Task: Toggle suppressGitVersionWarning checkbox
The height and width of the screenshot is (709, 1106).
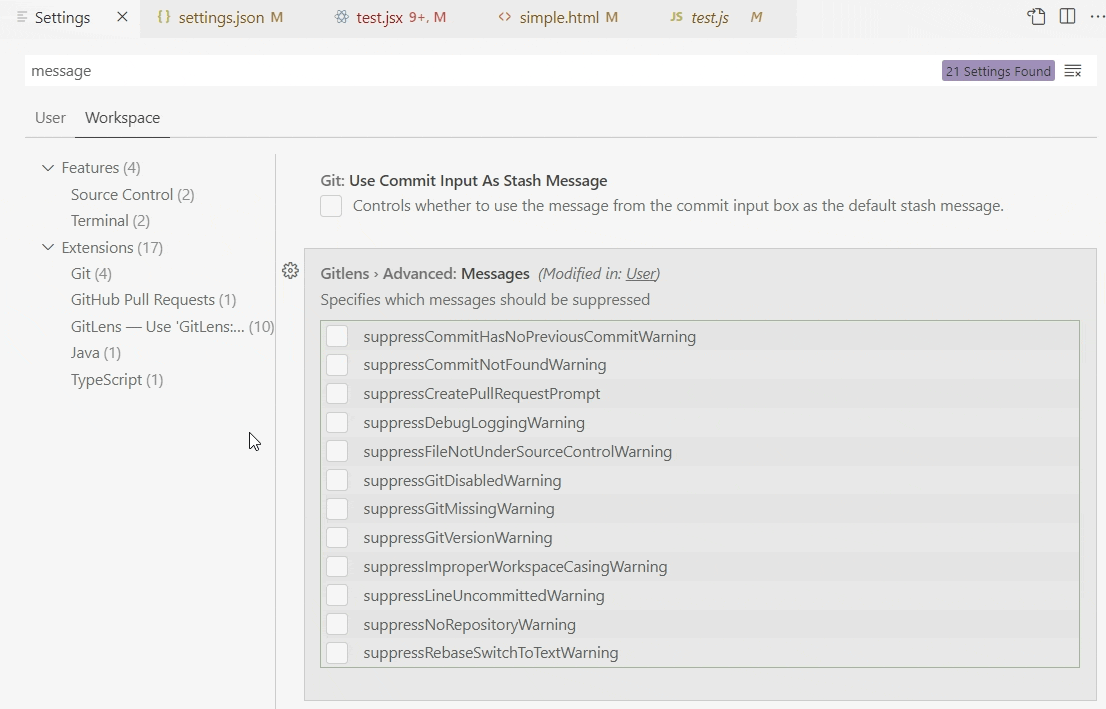Action: (337, 538)
